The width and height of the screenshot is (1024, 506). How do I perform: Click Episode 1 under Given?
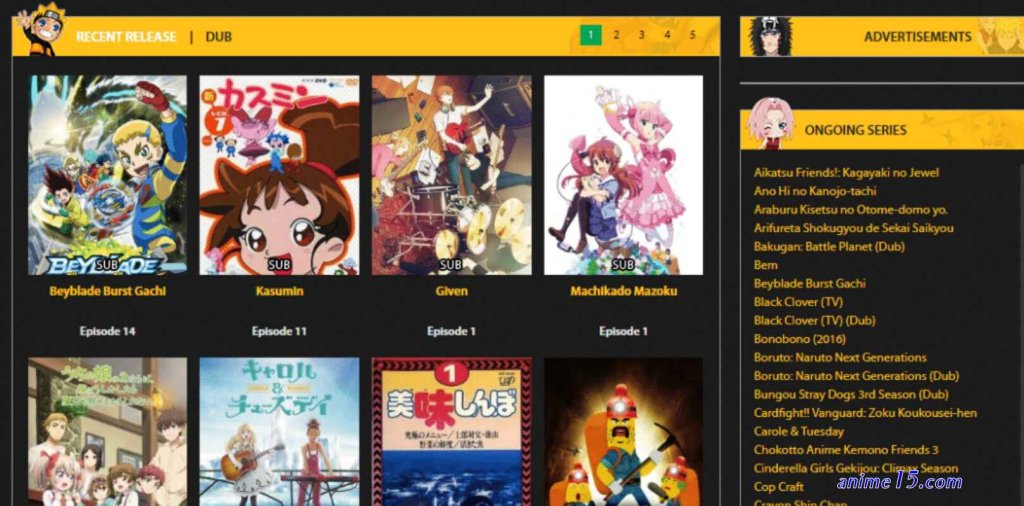[451, 331]
